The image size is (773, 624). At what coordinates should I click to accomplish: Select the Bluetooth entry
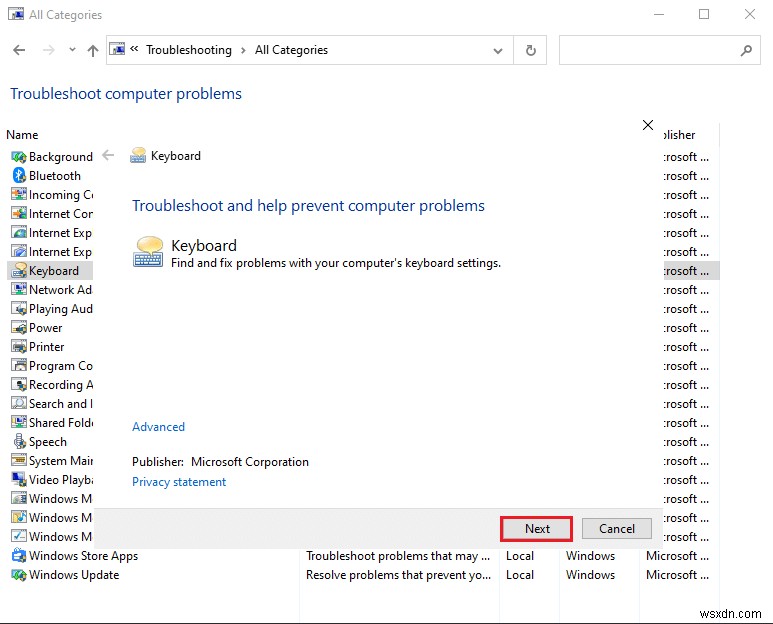point(54,175)
